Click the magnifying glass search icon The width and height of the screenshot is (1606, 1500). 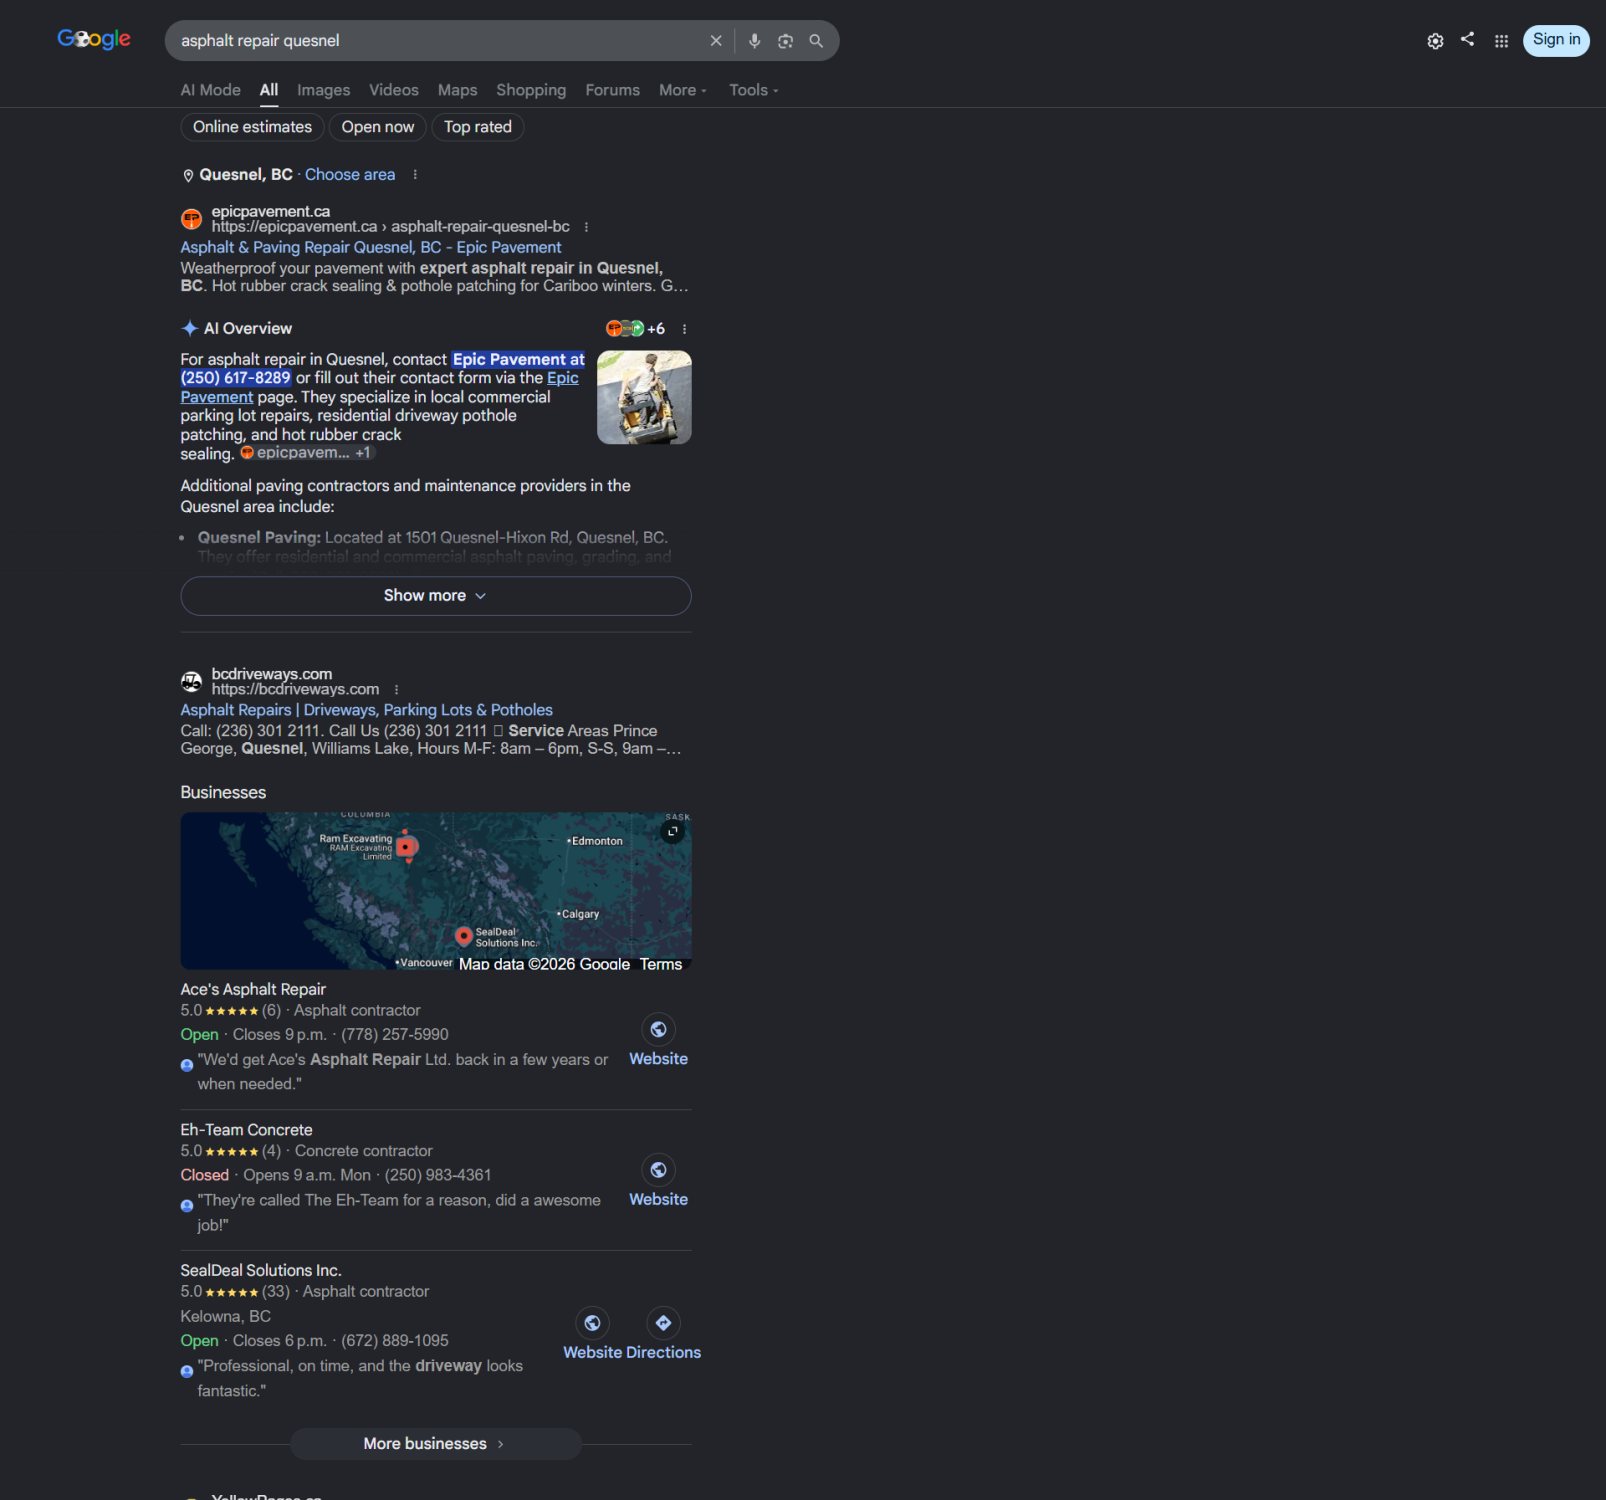pyautogui.click(x=816, y=41)
